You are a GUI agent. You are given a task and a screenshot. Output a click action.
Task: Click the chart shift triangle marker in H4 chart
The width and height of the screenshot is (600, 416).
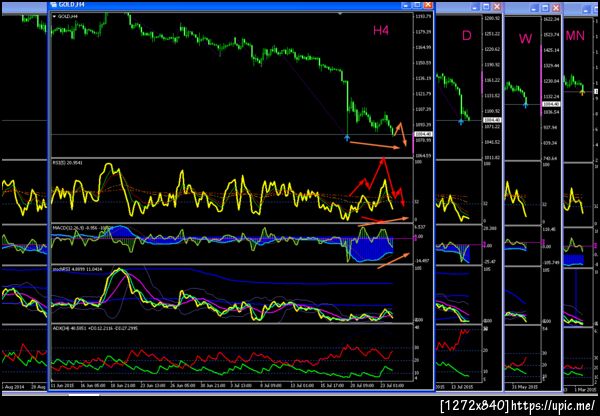tap(340, 14)
